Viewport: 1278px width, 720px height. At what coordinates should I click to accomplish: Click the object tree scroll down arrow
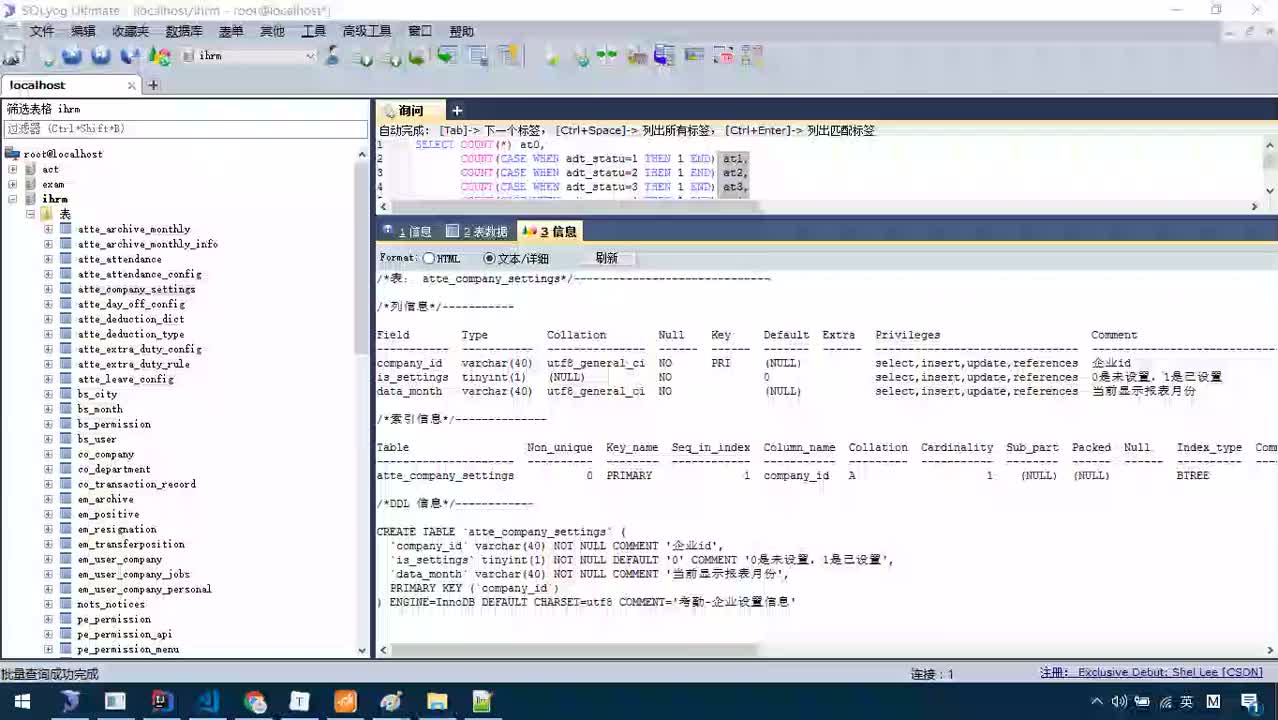click(x=362, y=650)
